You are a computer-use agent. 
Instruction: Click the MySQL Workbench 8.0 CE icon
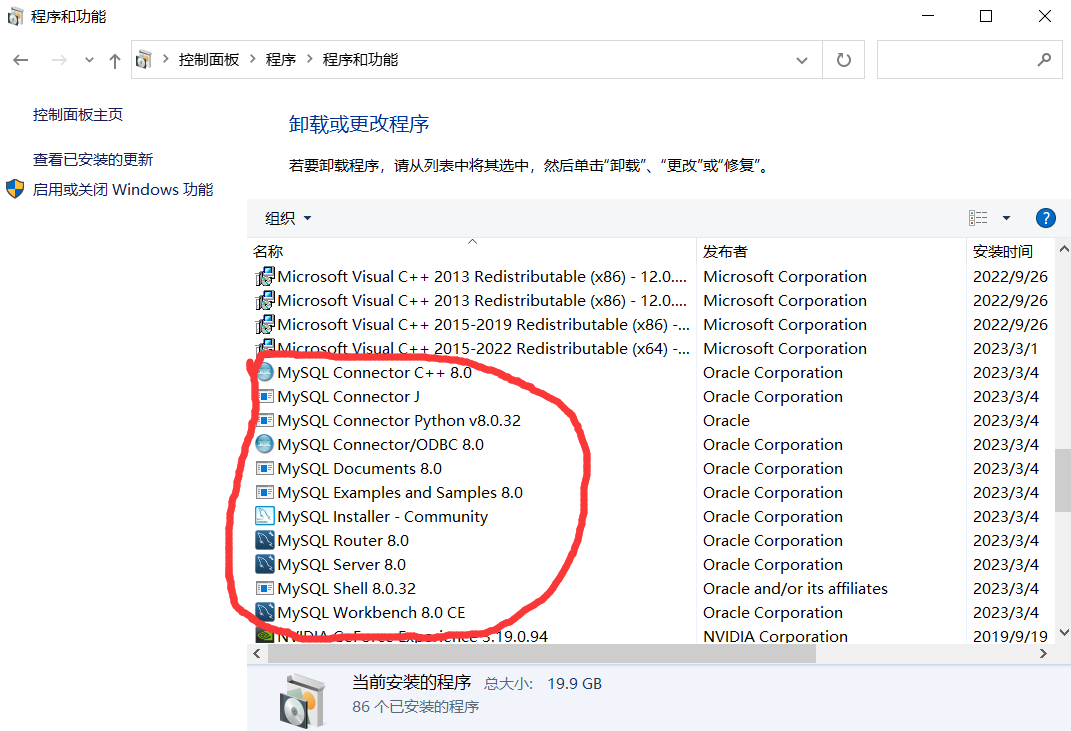(x=265, y=612)
